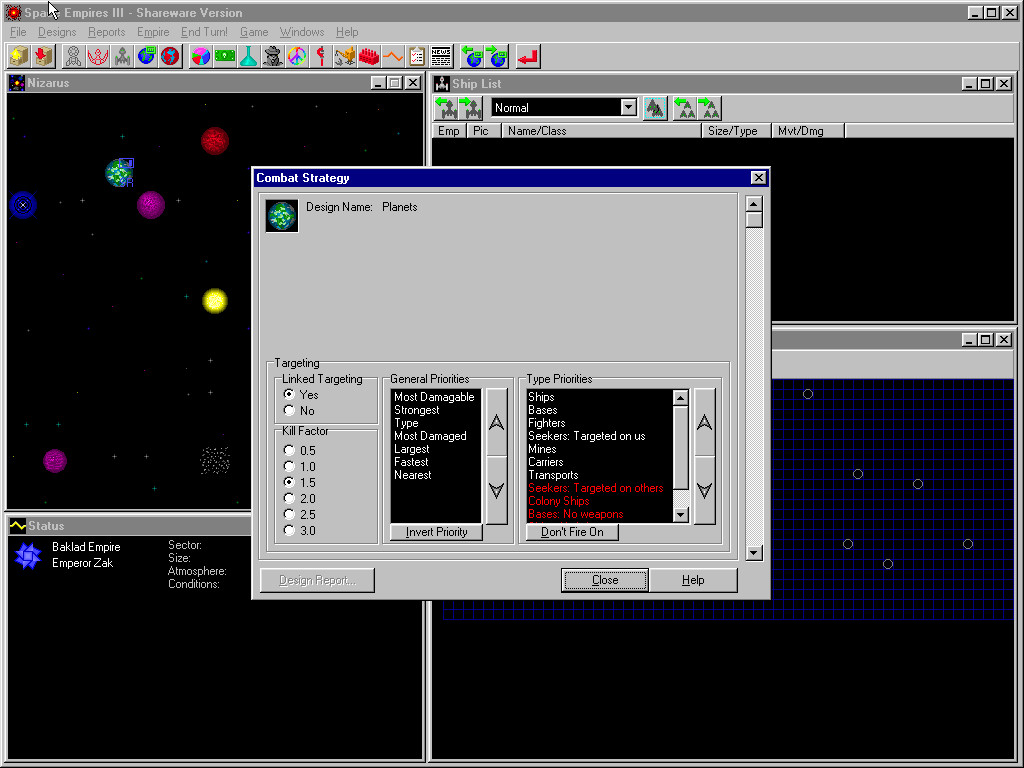Move General Priorities item down

pos(497,490)
